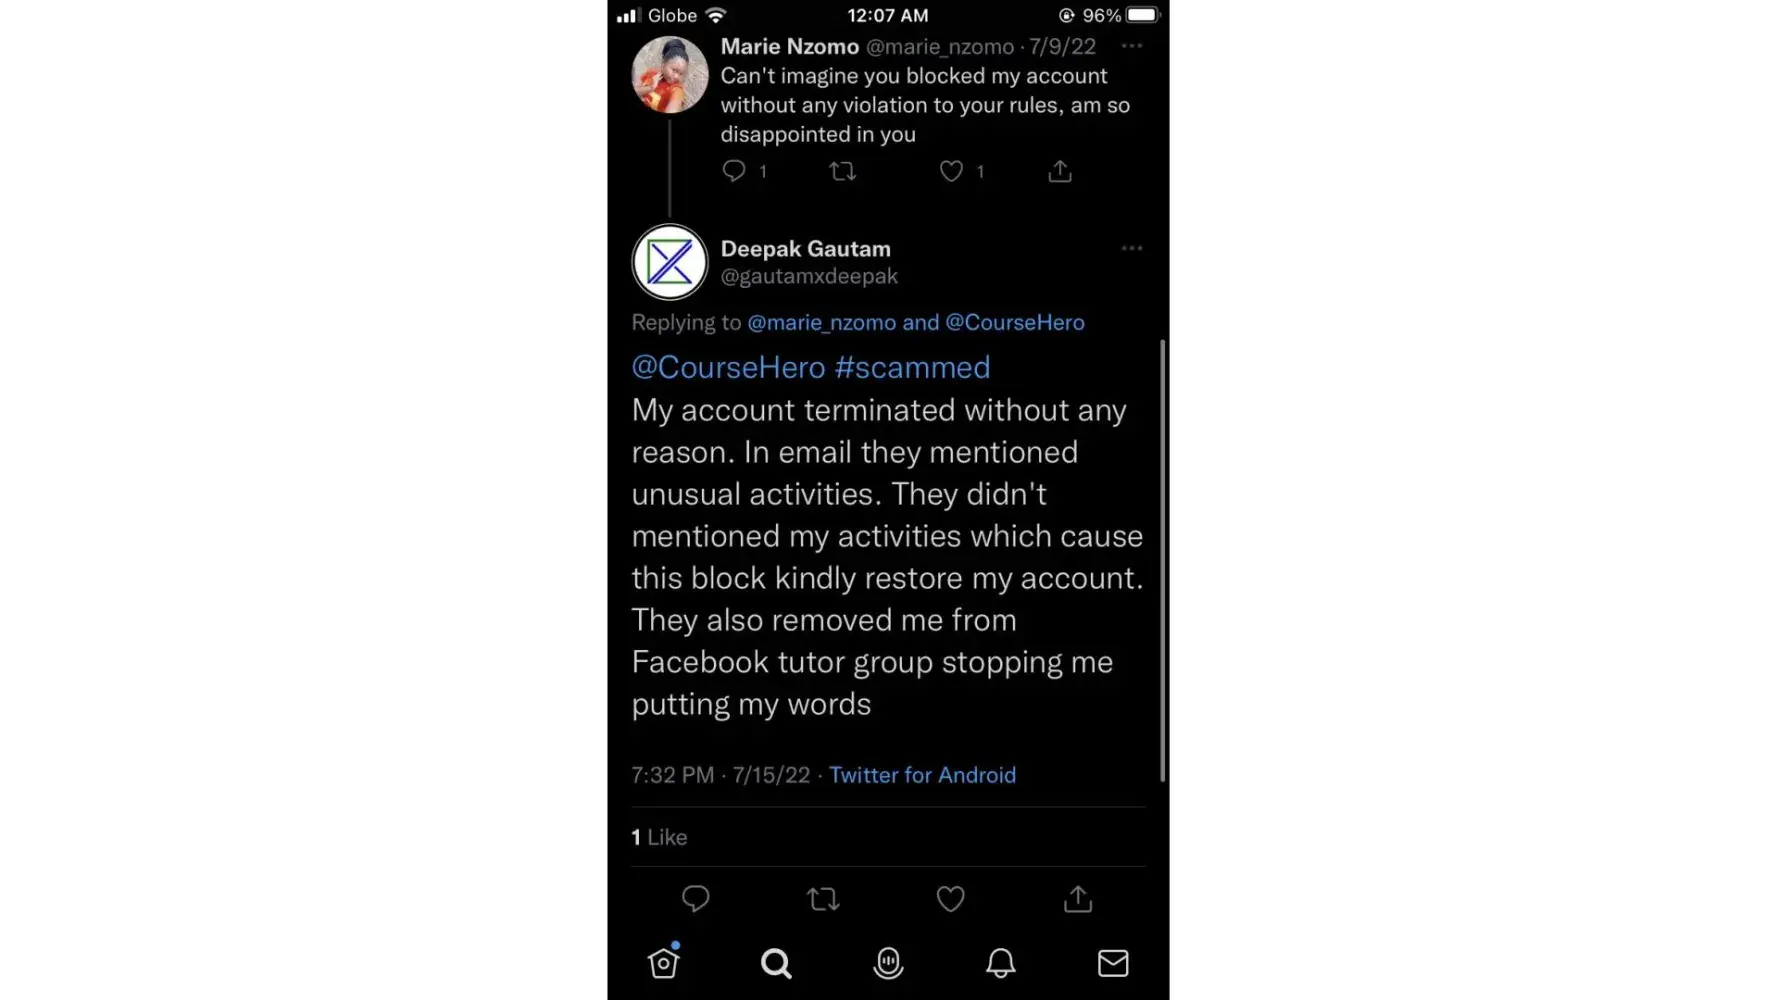Go to the Home tab
Viewport: 1778px width, 1000px height.
pos(664,962)
